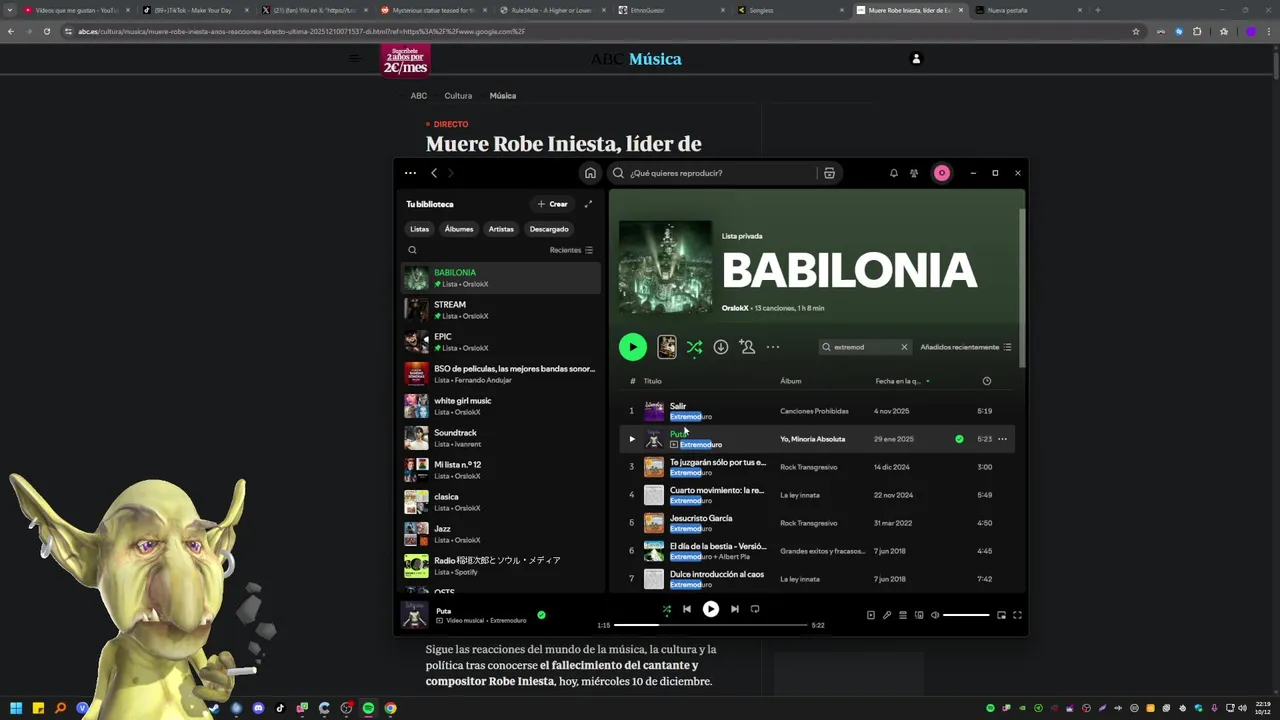Invite collaborators to BABILONIA playlist
Viewport: 1280px width, 720px height.
[x=747, y=347]
